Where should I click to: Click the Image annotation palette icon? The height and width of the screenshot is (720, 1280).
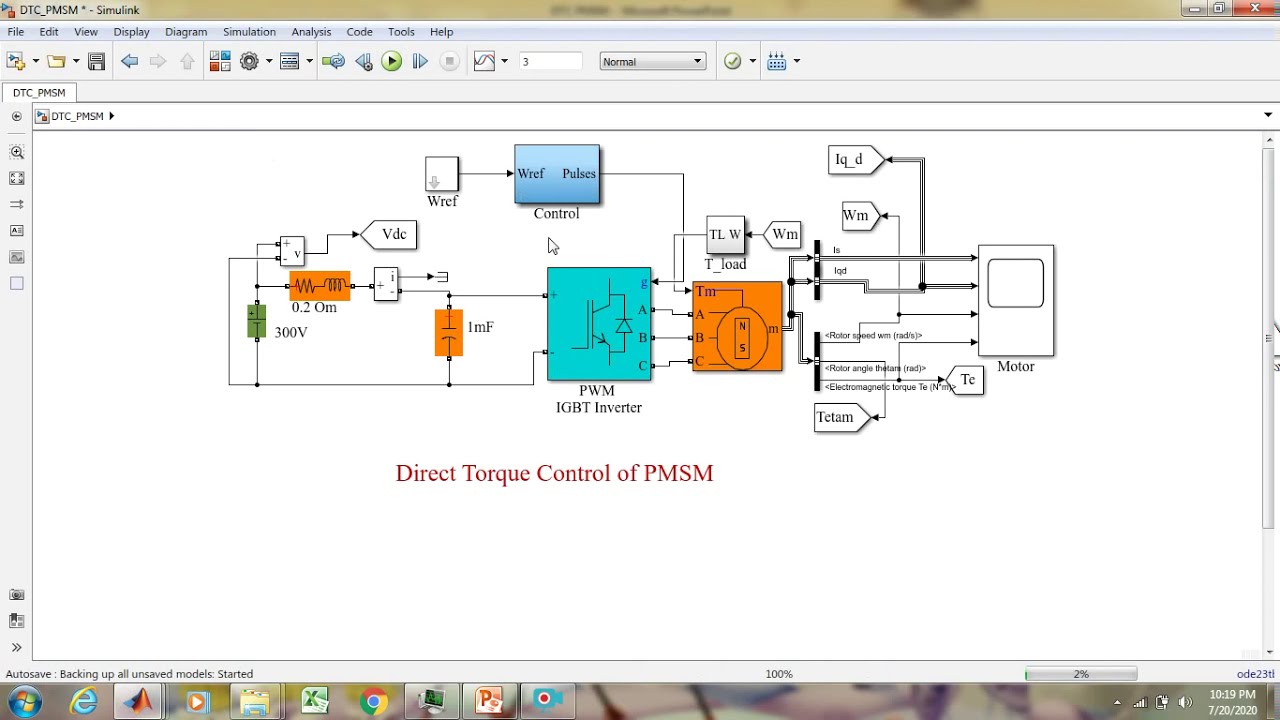click(17, 257)
